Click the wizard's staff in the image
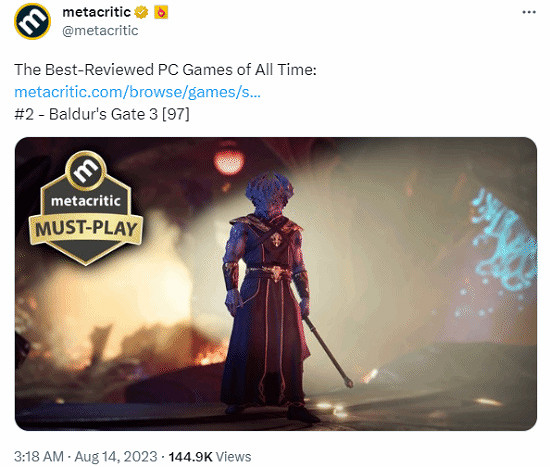The height and width of the screenshot is (467, 550). (x=328, y=352)
